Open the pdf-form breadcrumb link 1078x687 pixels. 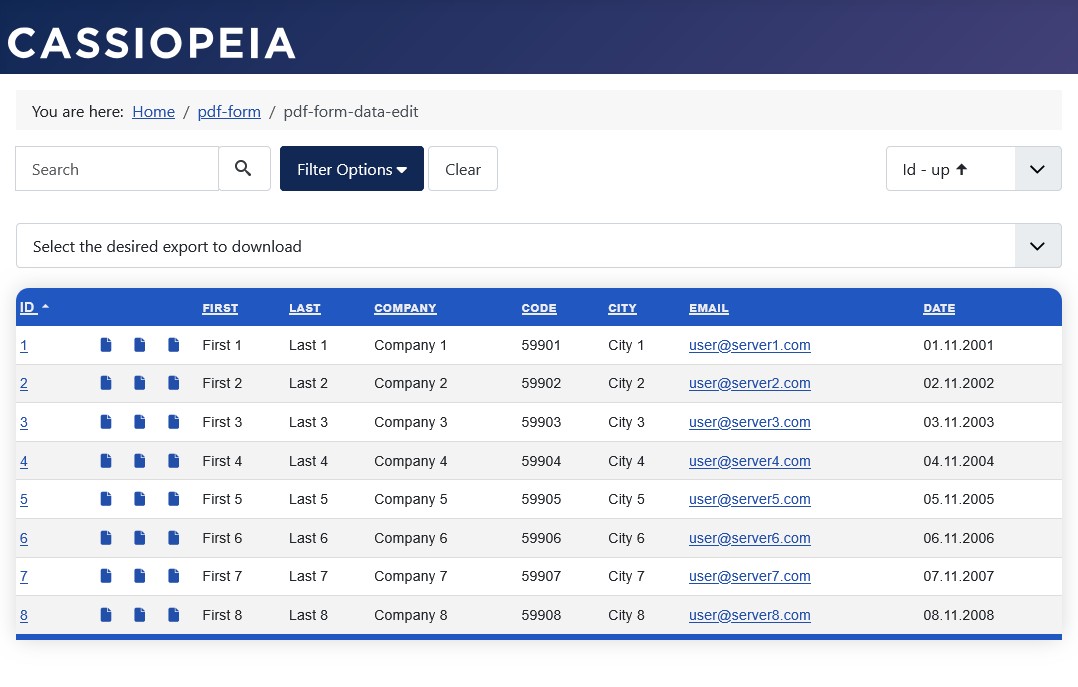coord(229,111)
